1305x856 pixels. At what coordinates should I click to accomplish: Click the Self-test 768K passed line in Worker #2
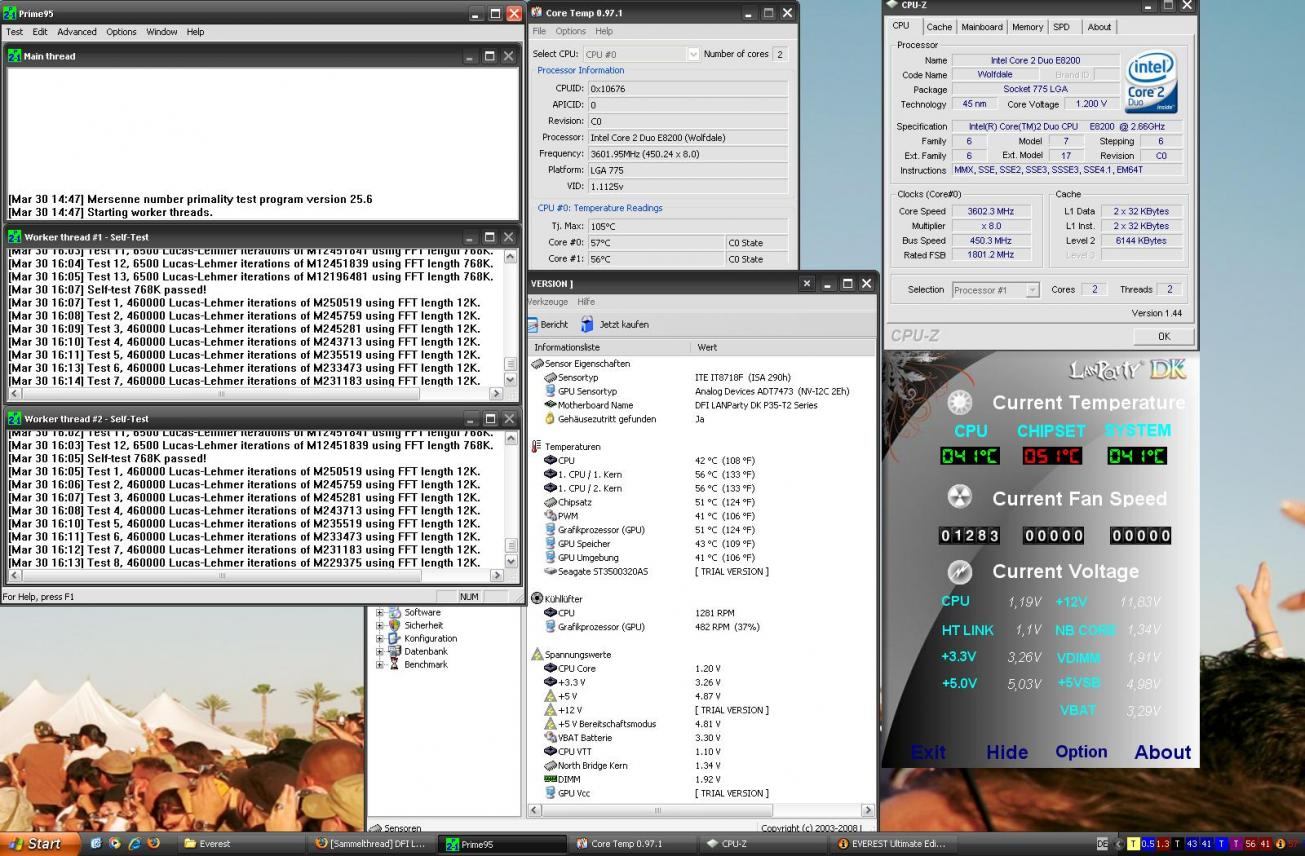tap(107, 458)
